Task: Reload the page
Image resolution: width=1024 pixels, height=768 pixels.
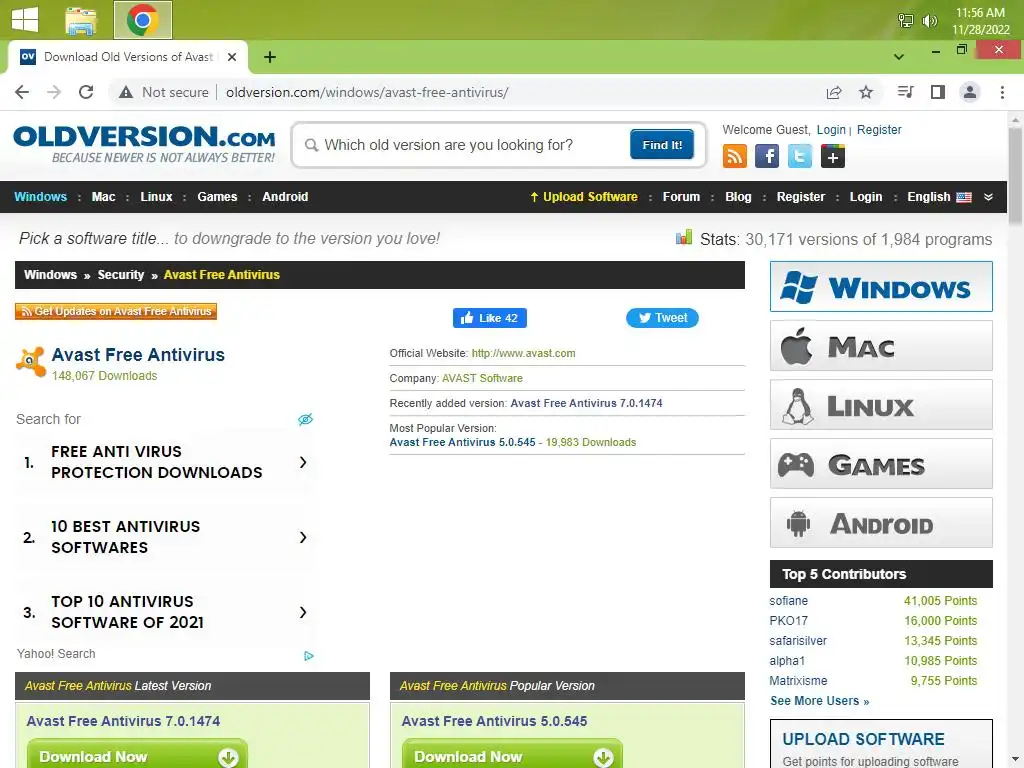Action: click(86, 92)
